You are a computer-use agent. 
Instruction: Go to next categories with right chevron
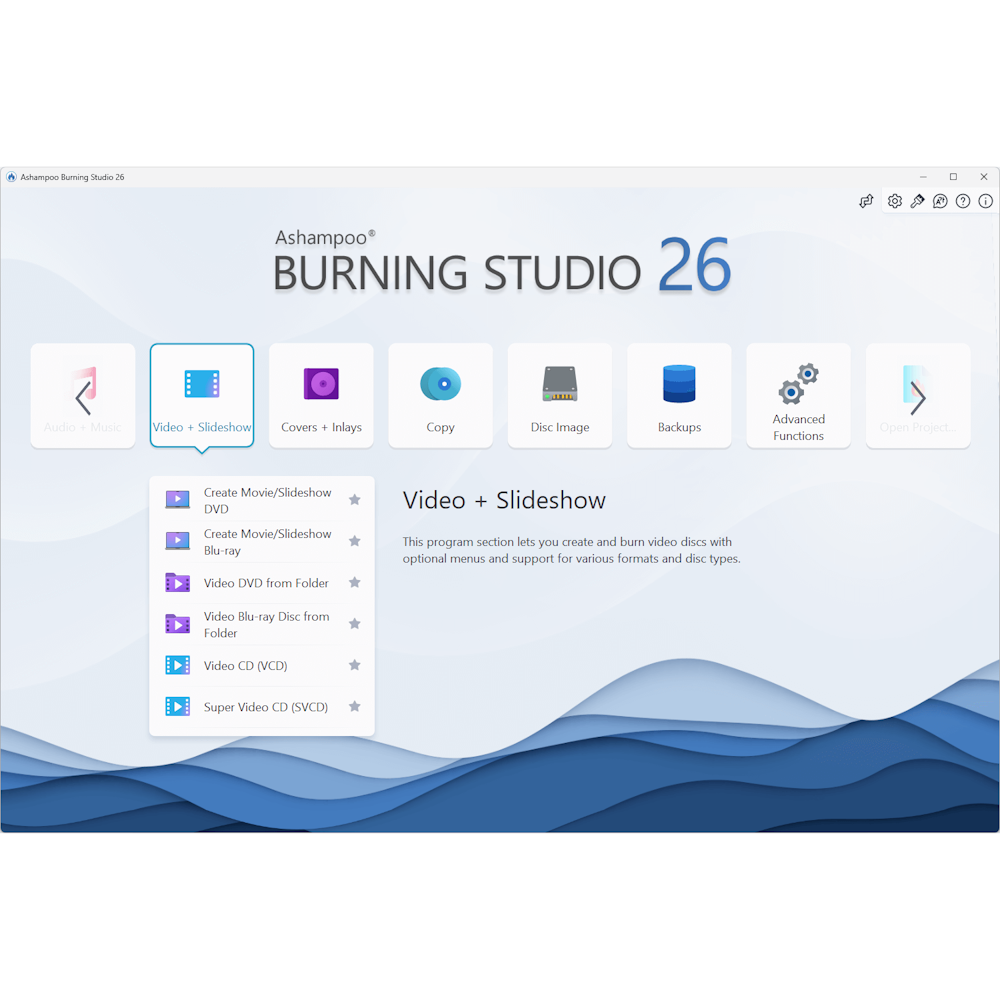(x=918, y=398)
